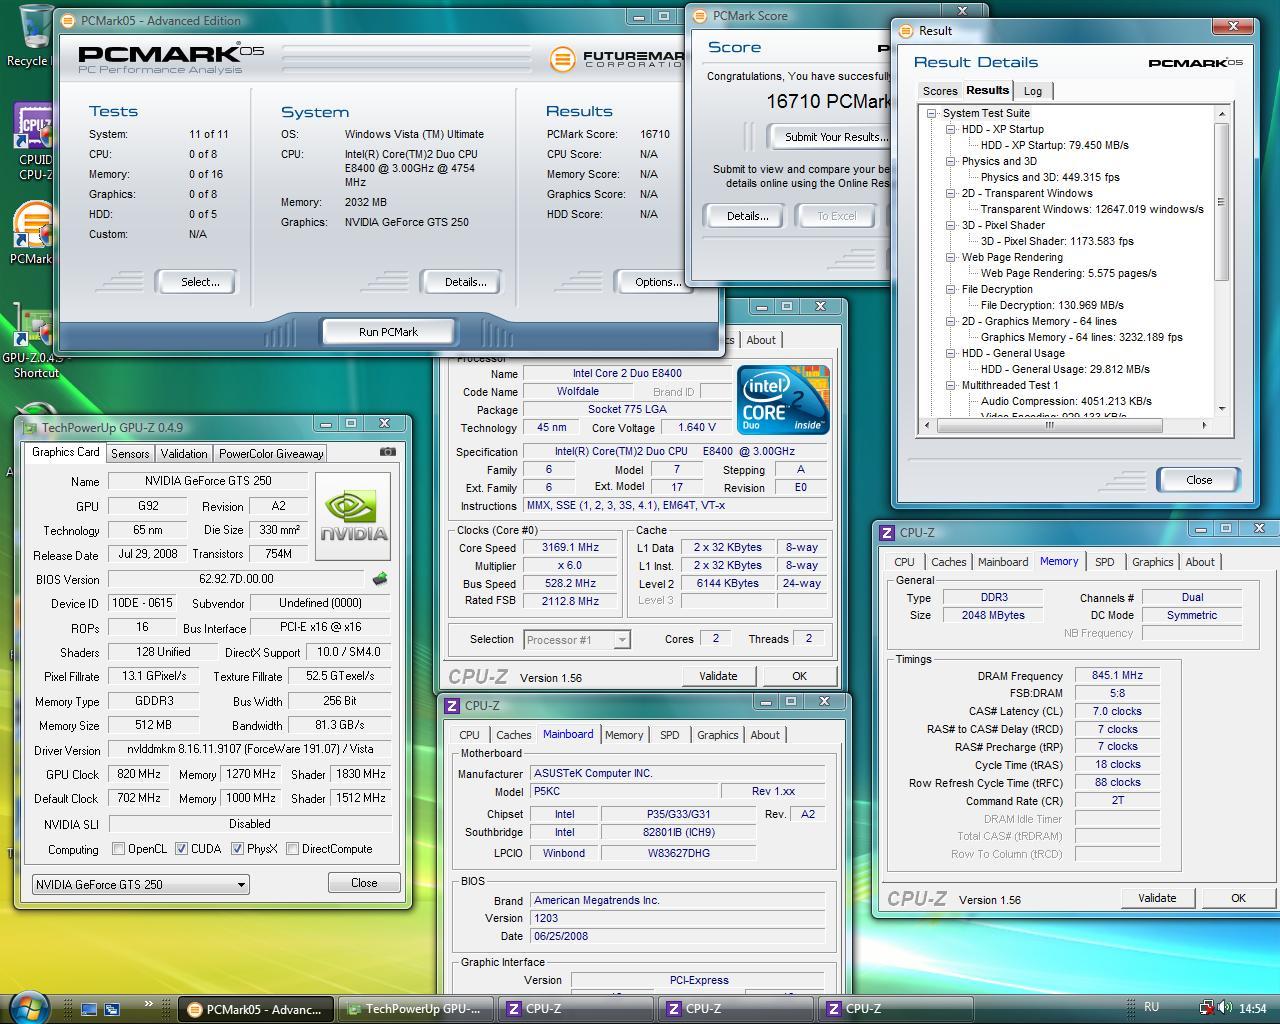Collapse the HDD - General Usage node
The width and height of the screenshot is (1280, 1024).
pos(951,354)
